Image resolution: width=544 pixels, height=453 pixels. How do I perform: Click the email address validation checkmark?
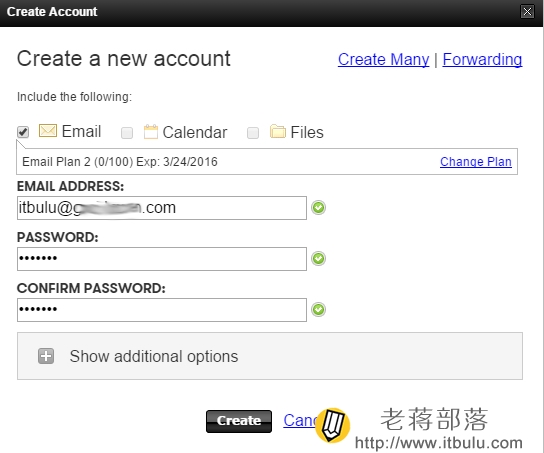point(318,208)
